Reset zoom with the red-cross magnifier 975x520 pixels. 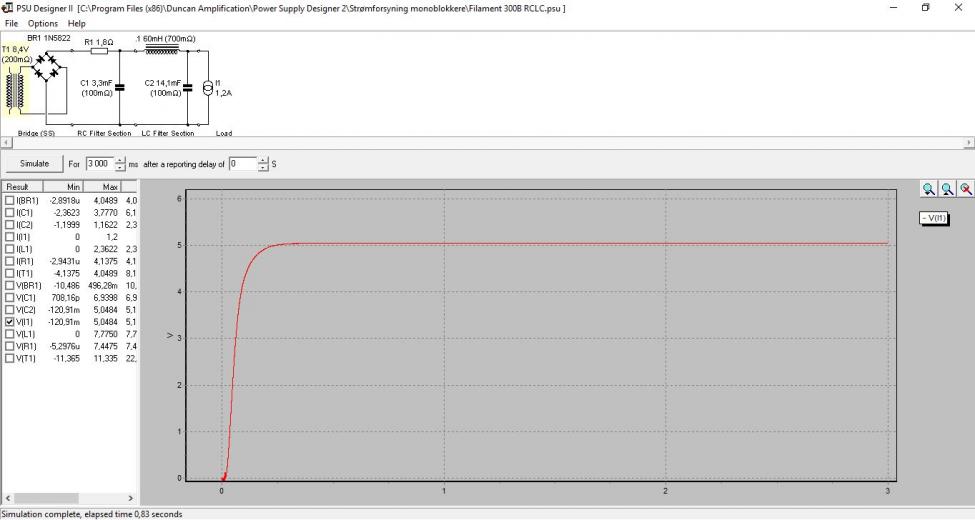[966, 189]
